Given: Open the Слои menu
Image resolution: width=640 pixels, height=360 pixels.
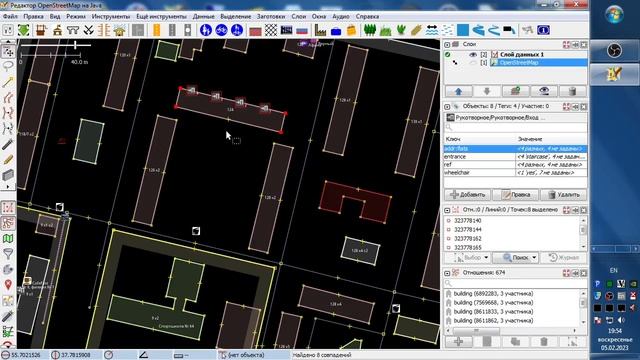Looking at the screenshot, I should tap(299, 16).
